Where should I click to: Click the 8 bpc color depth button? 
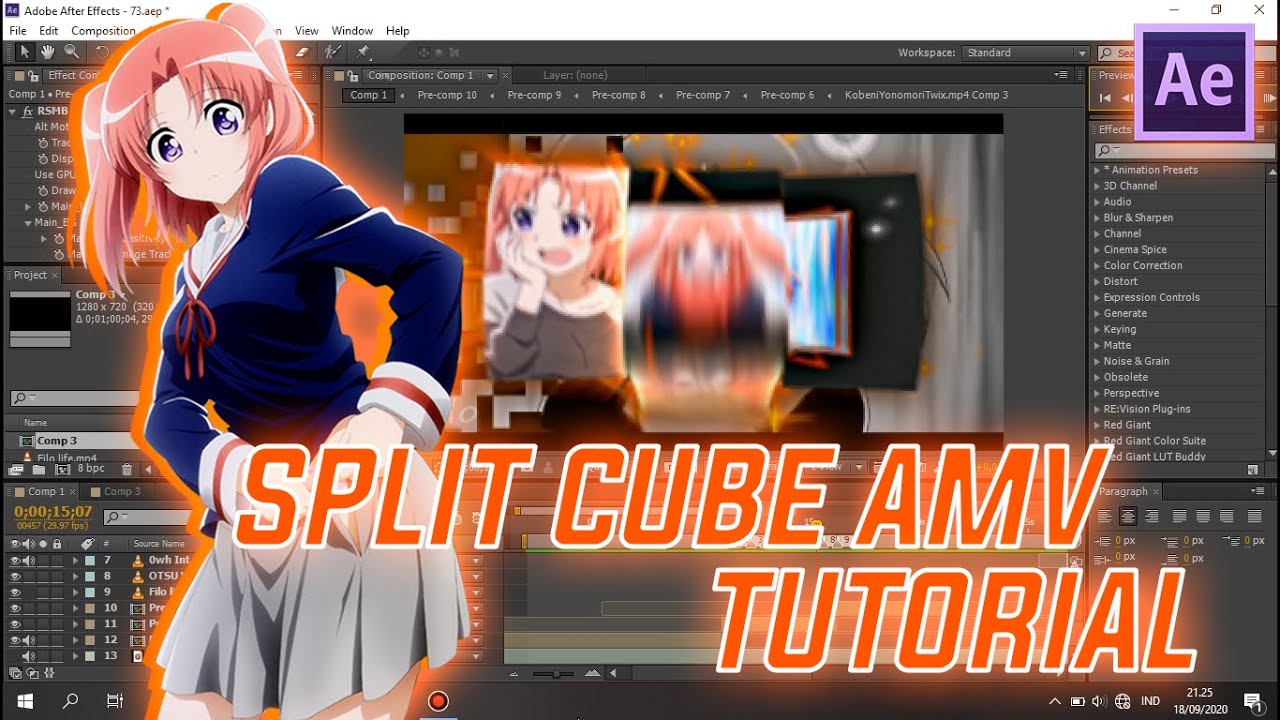coord(90,469)
